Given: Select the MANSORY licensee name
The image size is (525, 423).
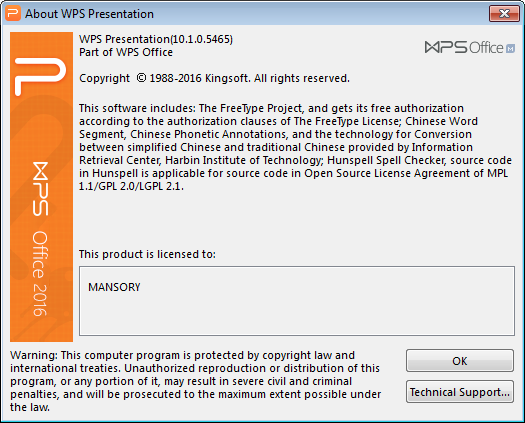Looking at the screenshot, I should [114, 287].
